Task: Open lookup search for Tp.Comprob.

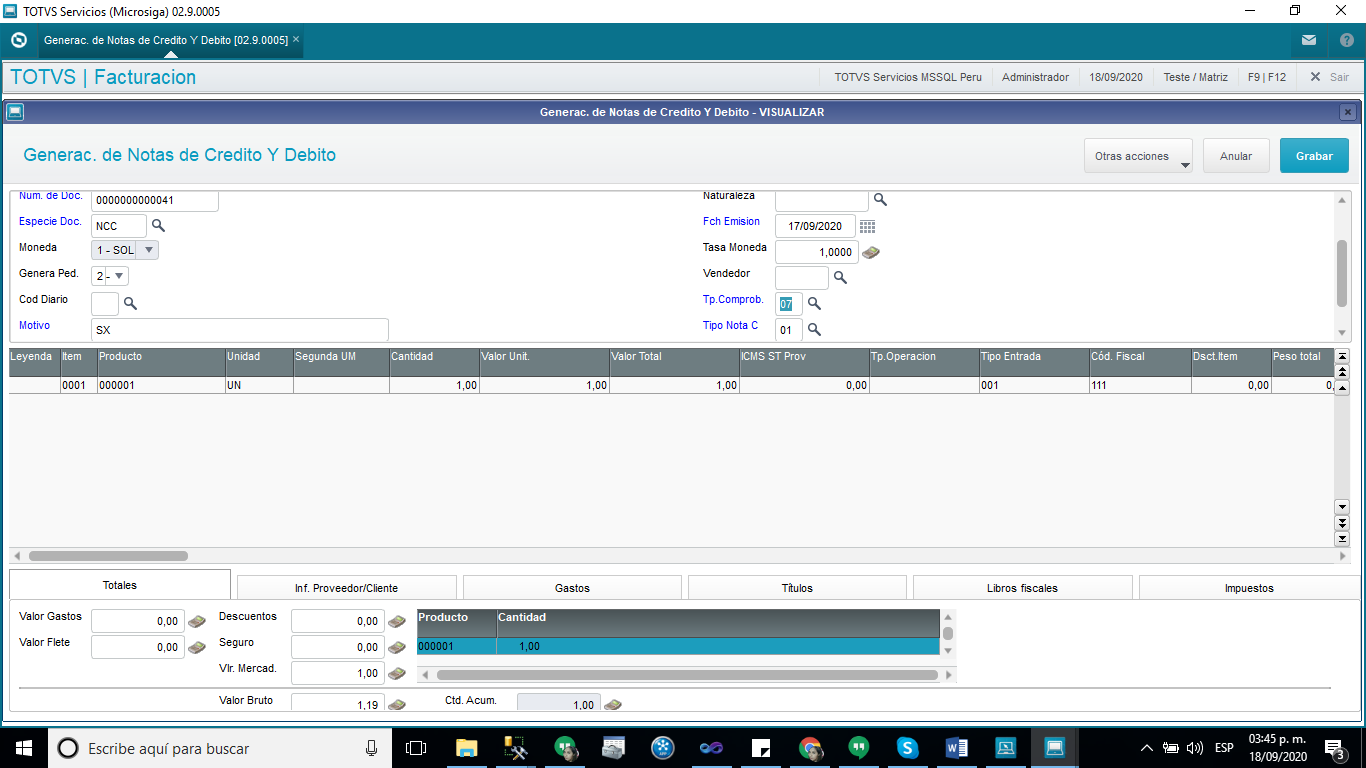Action: [x=814, y=303]
